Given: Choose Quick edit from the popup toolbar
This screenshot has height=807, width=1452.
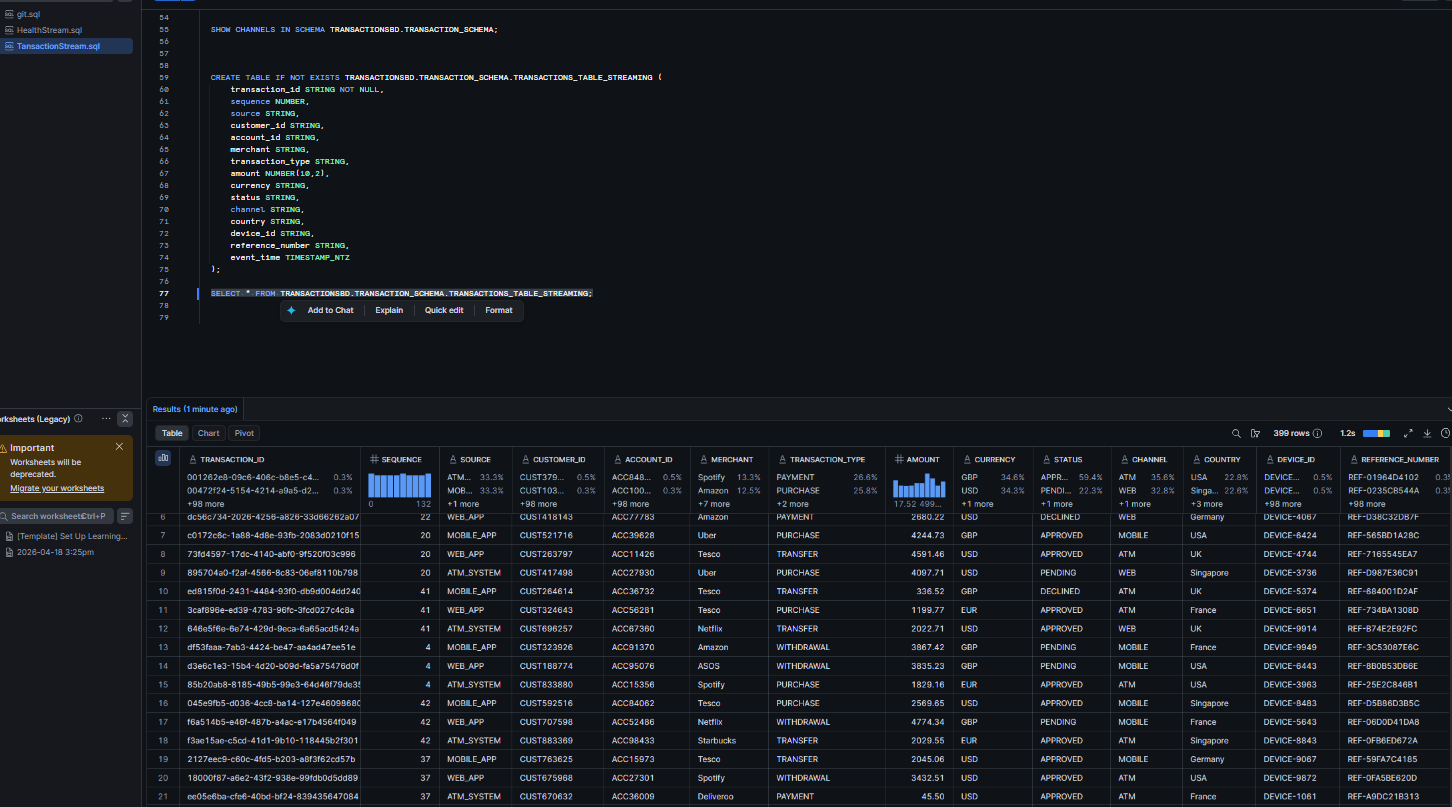Looking at the screenshot, I should coord(444,311).
